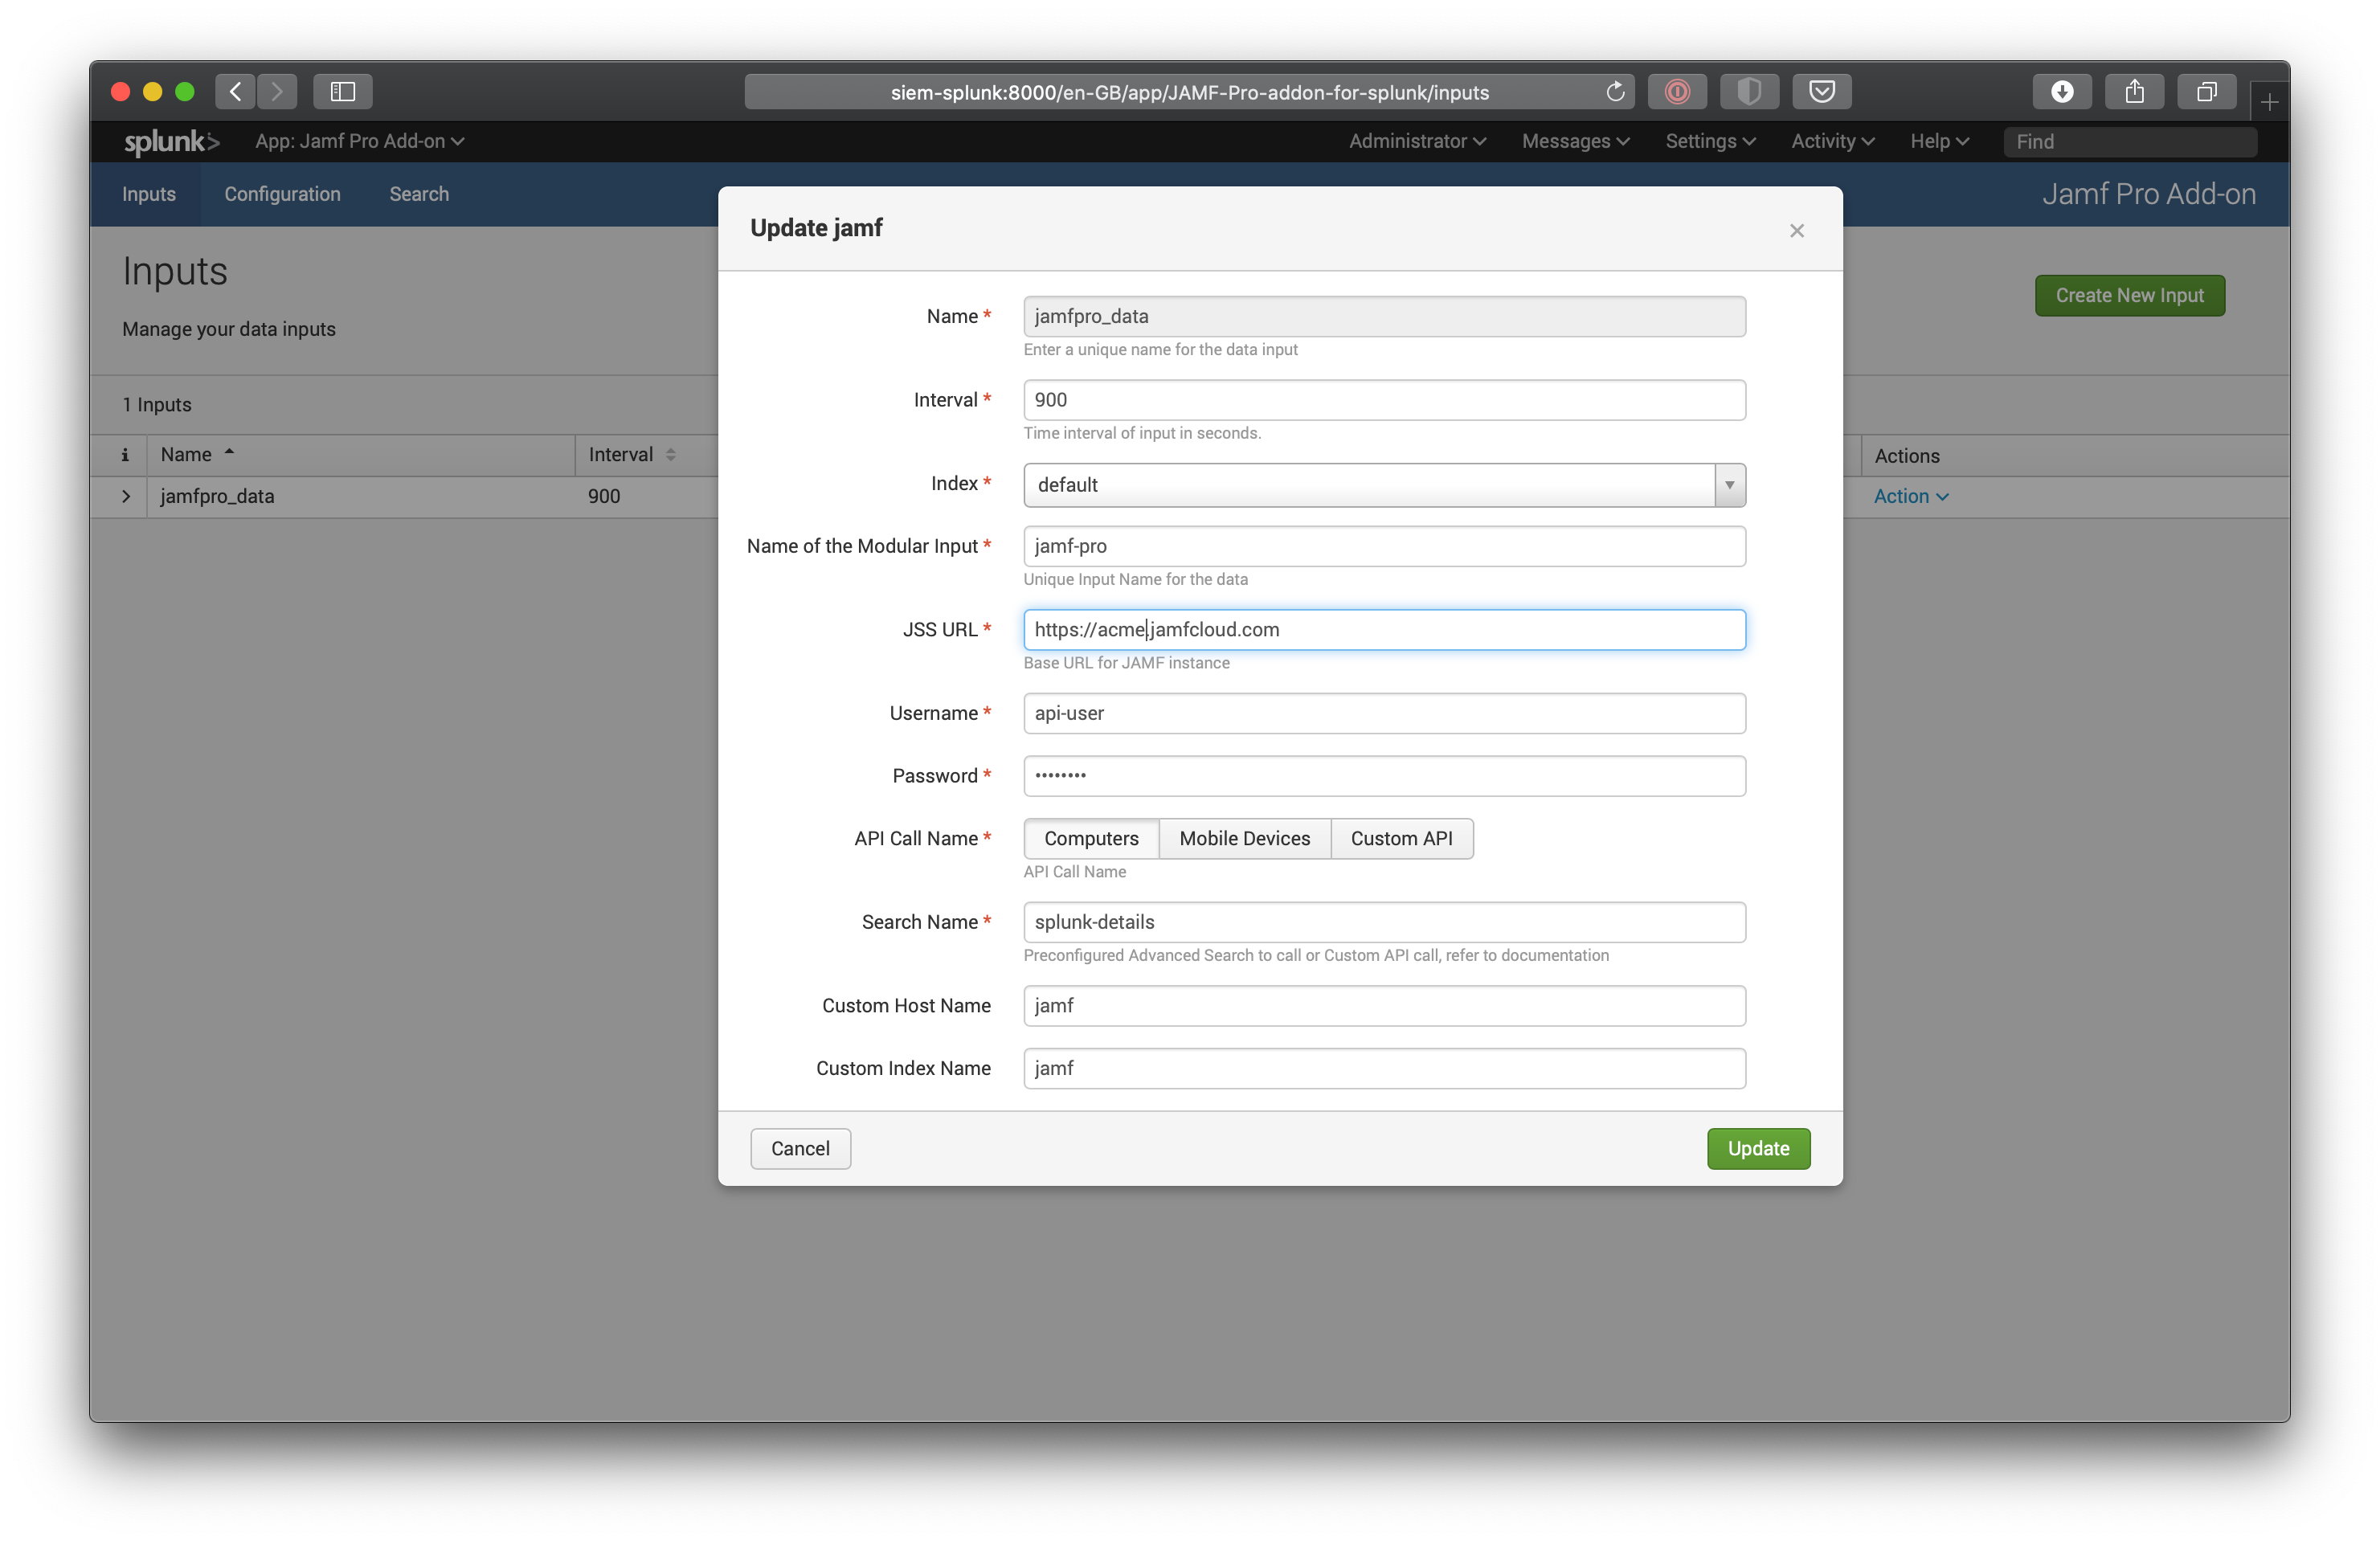The width and height of the screenshot is (2380, 1541).
Task: Click the green Update button
Action: pos(1757,1148)
